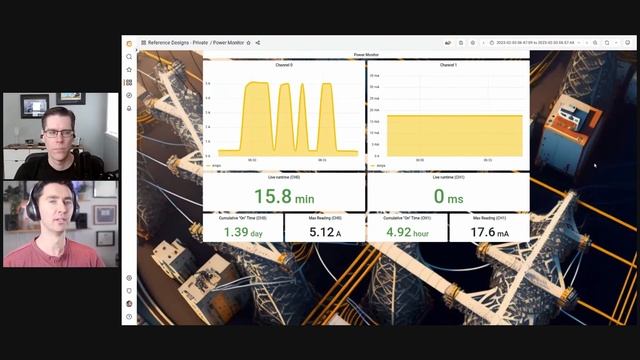Share the dashboard via share icon

click(258, 42)
